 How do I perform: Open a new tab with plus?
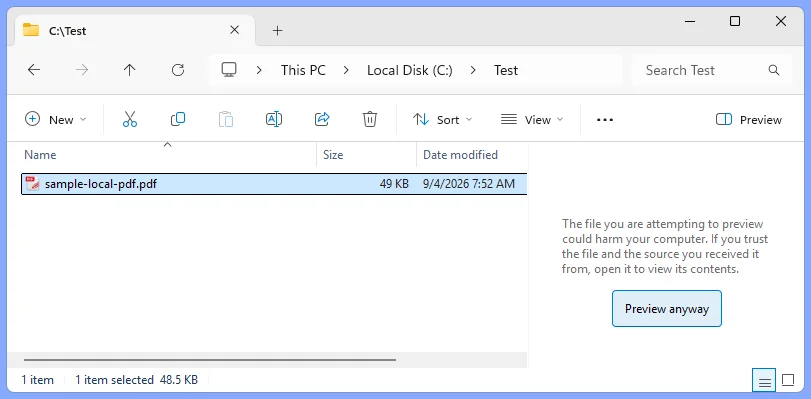click(x=278, y=31)
